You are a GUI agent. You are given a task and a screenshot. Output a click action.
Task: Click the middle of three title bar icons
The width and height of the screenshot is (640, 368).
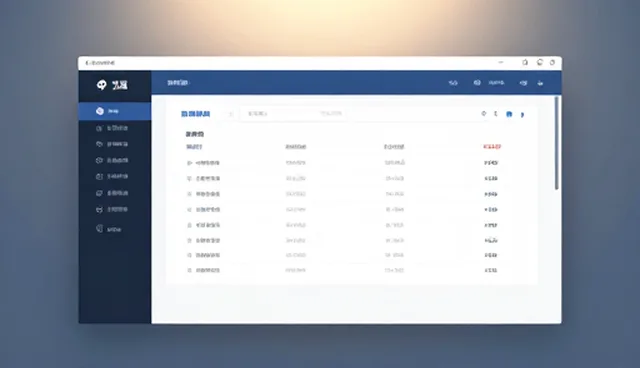click(540, 62)
